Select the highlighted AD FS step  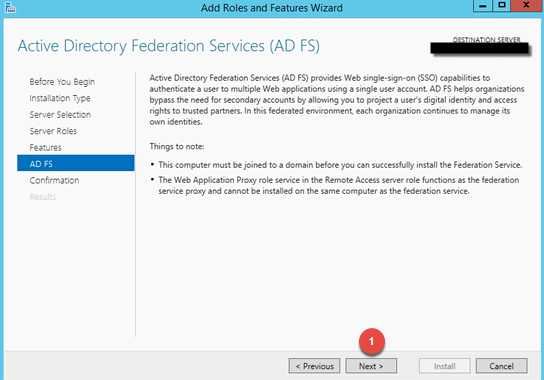(76, 163)
